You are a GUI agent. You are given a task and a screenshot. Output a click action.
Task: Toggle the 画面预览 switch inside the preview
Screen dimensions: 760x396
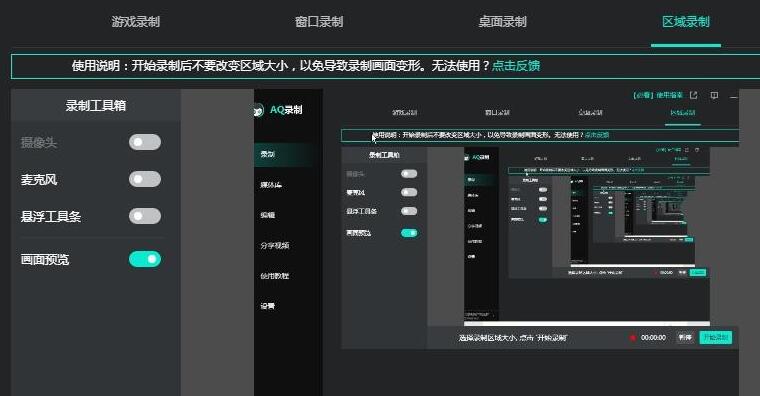[409, 233]
